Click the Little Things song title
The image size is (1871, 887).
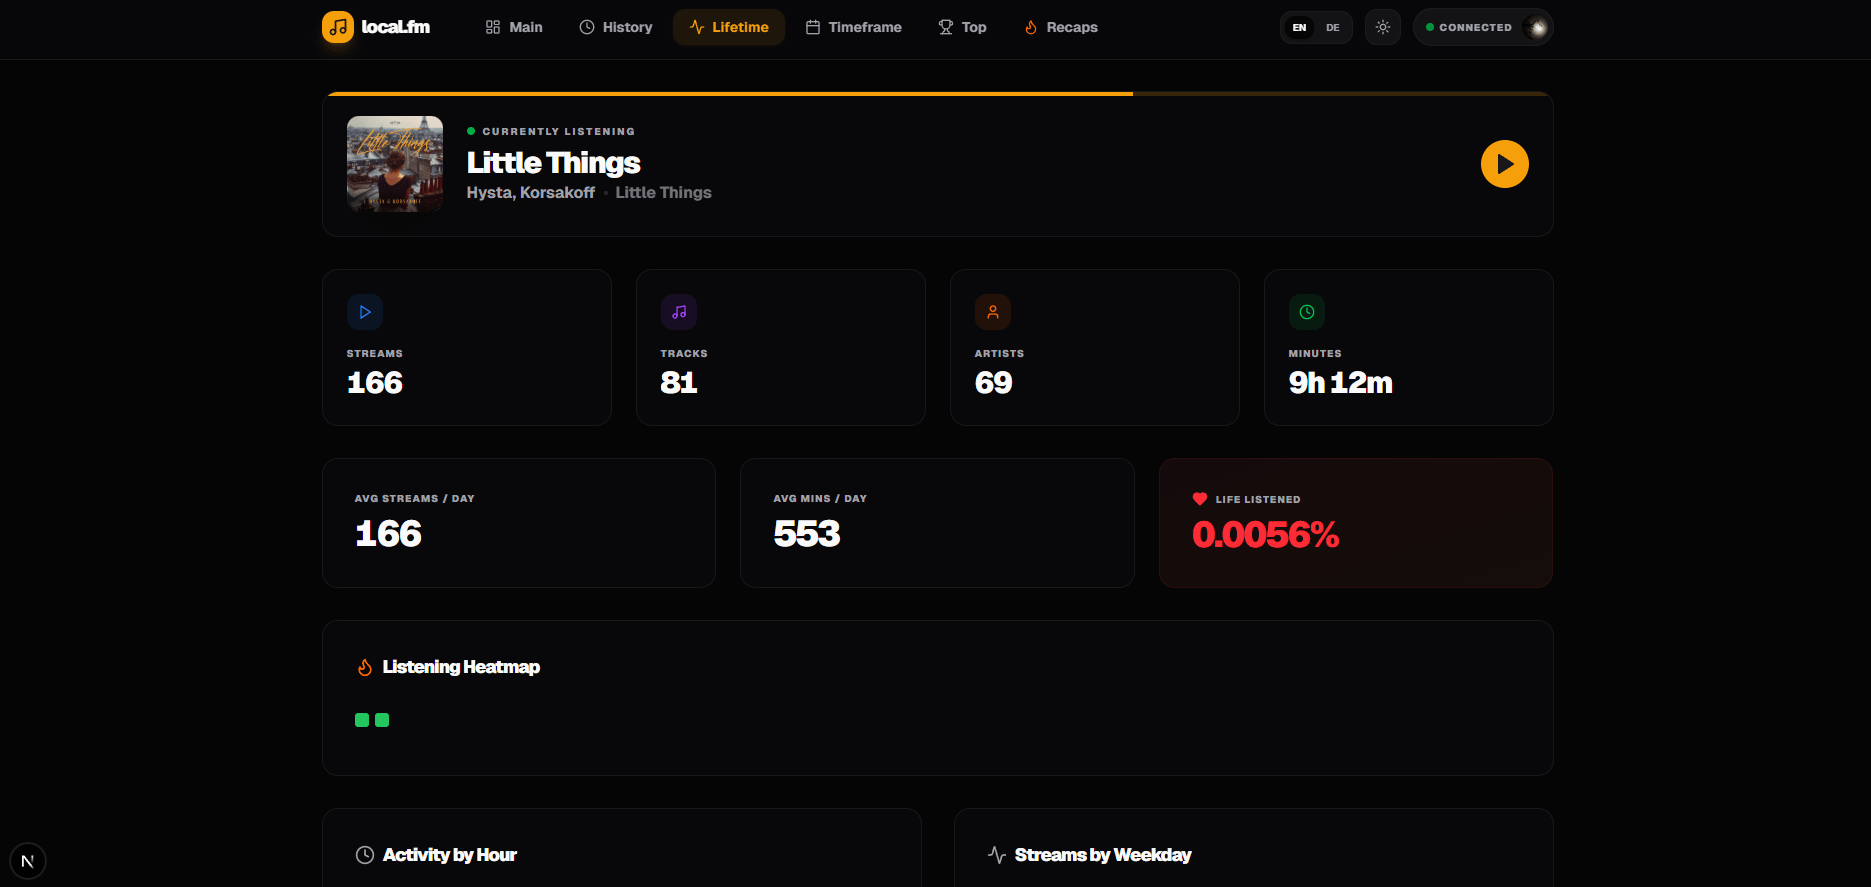554,162
